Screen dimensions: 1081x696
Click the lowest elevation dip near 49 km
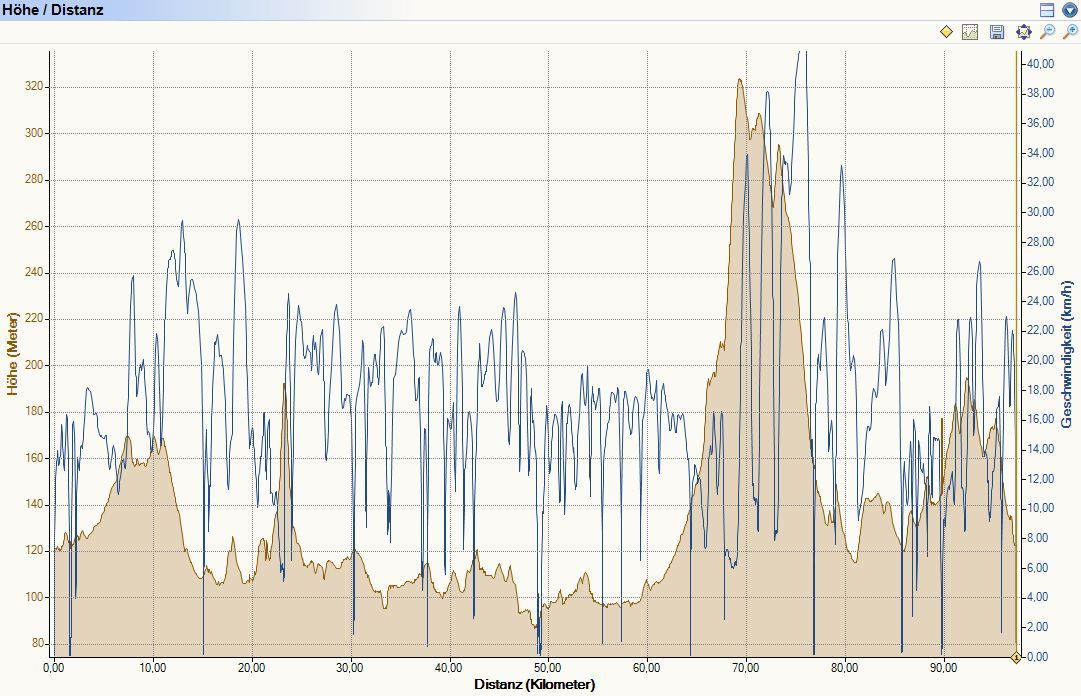coord(538,626)
